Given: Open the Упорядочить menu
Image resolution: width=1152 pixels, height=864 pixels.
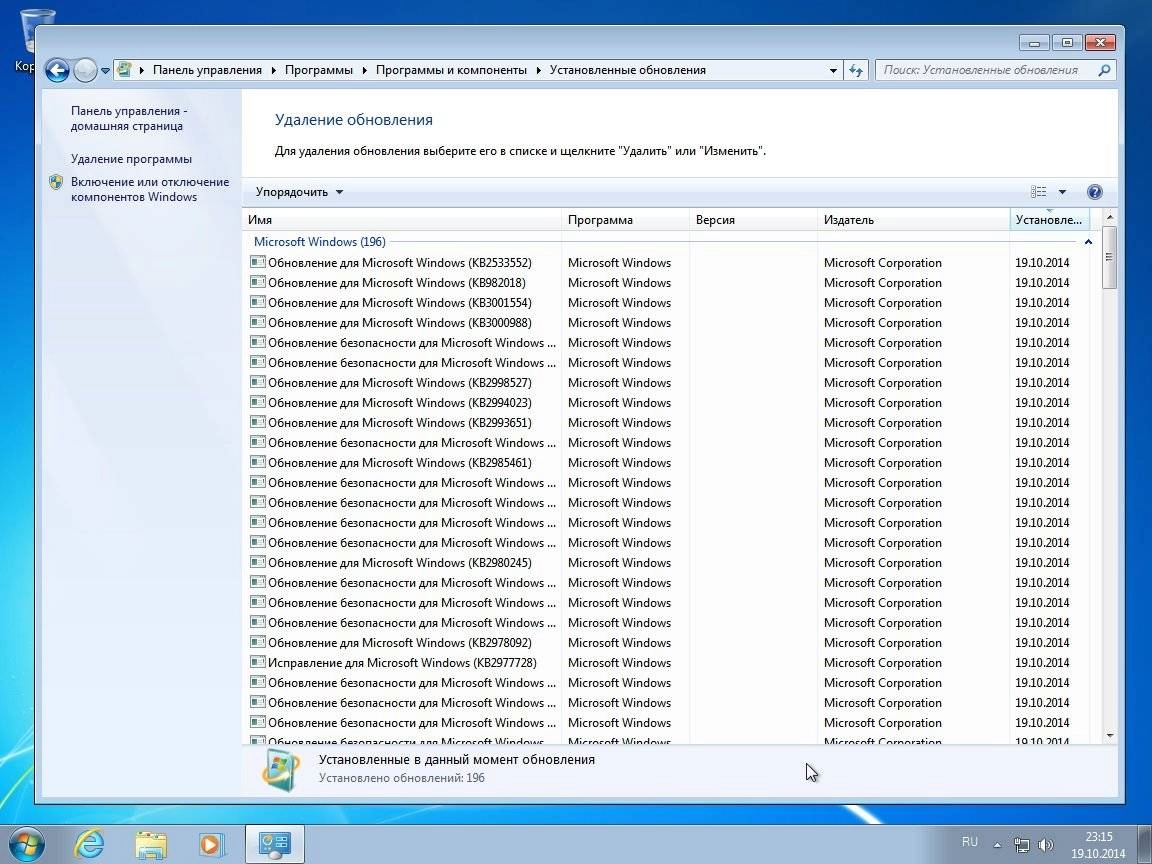Looking at the screenshot, I should [x=299, y=192].
